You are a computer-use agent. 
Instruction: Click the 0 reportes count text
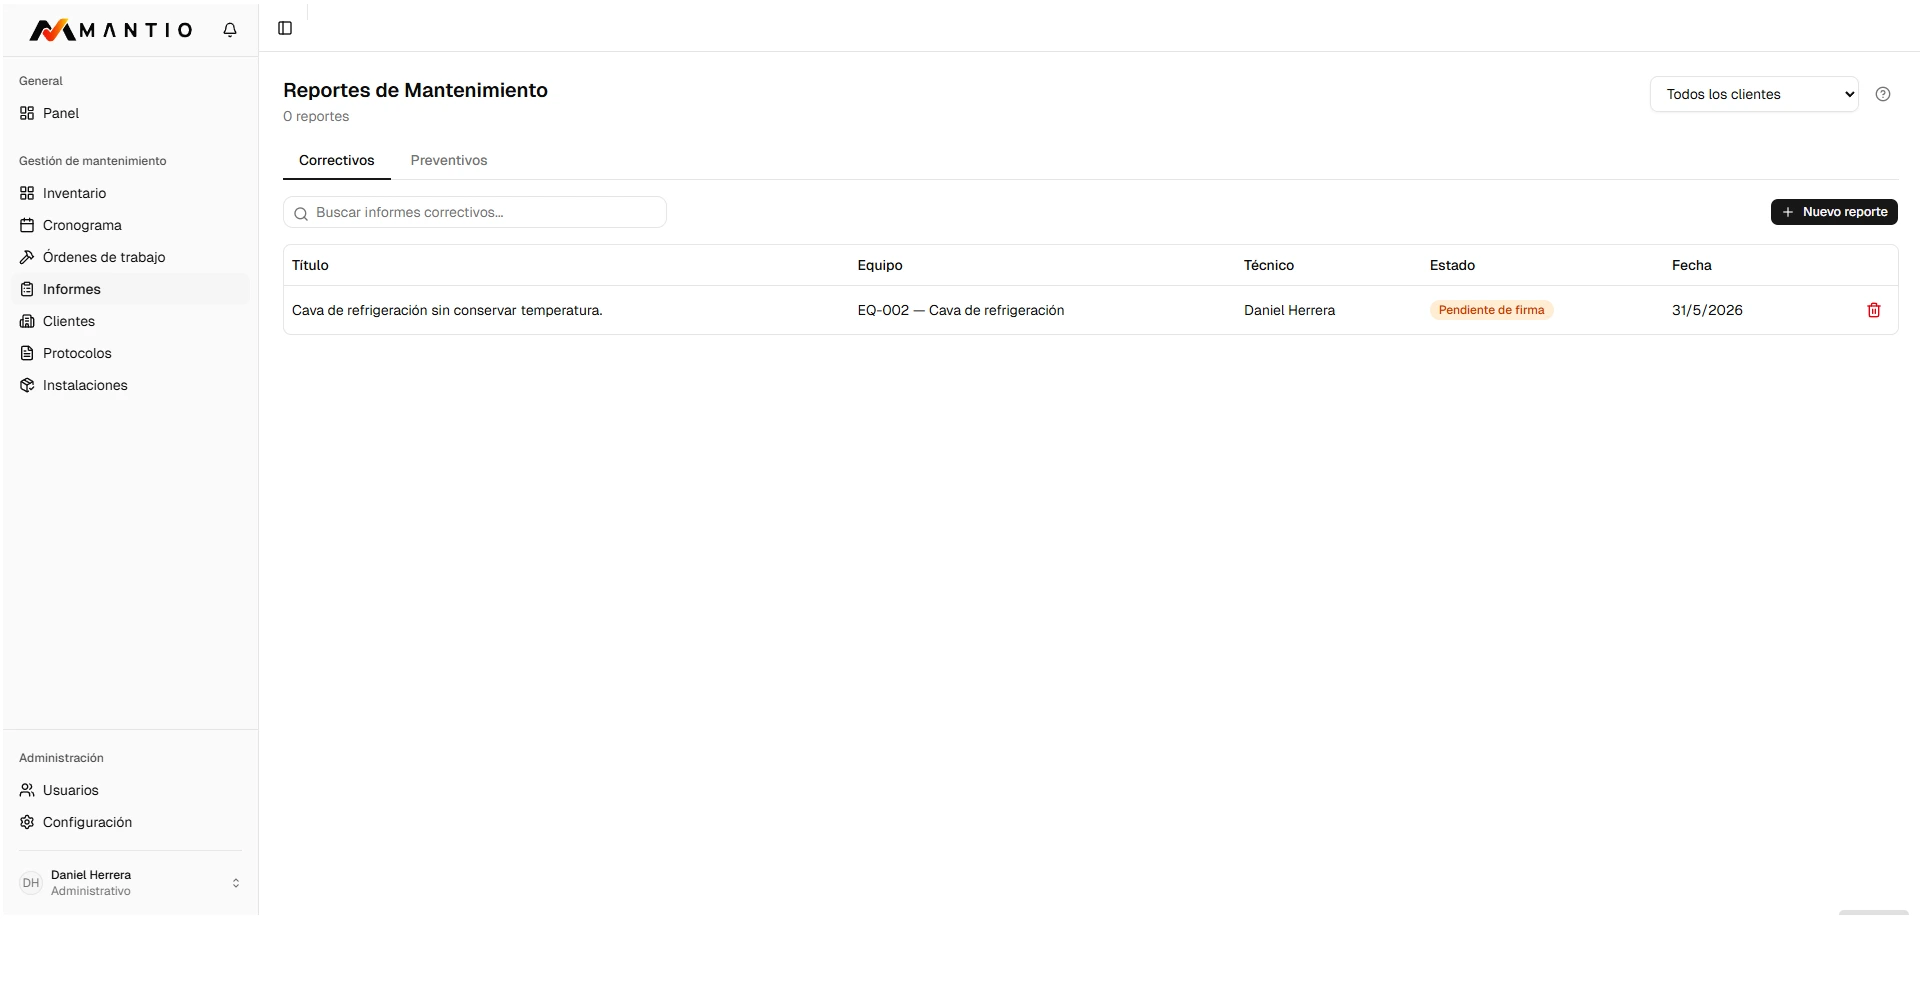(316, 116)
